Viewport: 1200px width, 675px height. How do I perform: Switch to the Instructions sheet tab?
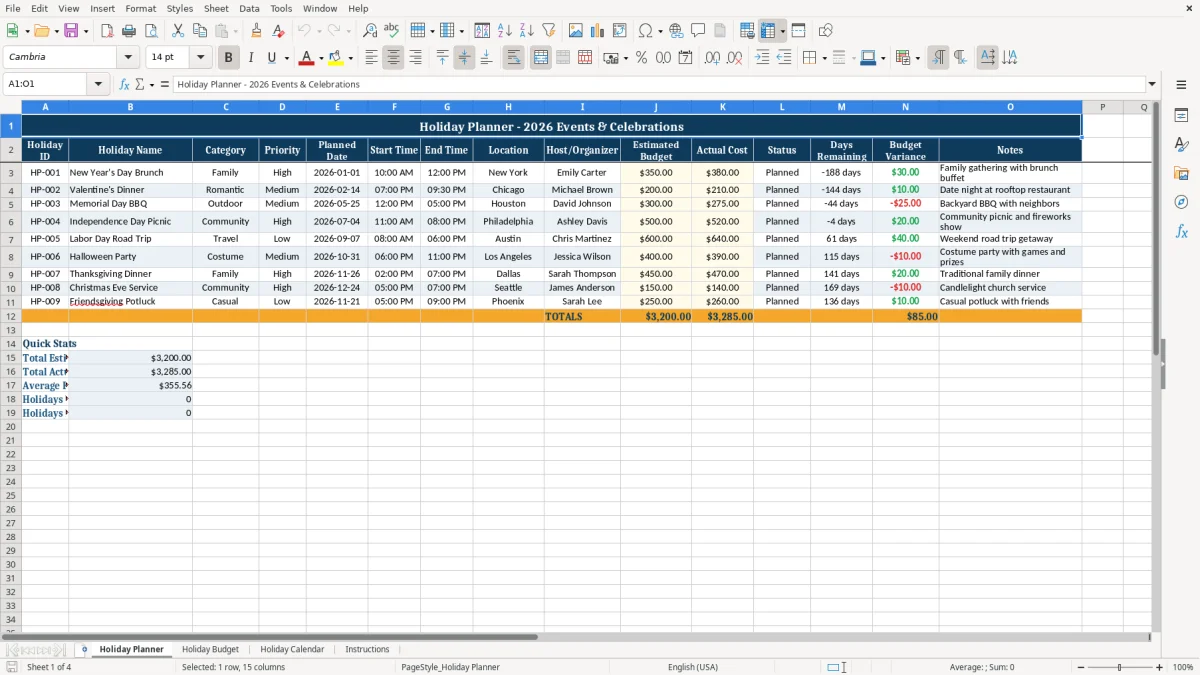point(367,649)
